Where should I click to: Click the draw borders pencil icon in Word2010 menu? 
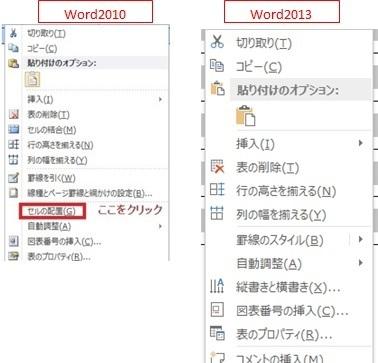point(13,178)
